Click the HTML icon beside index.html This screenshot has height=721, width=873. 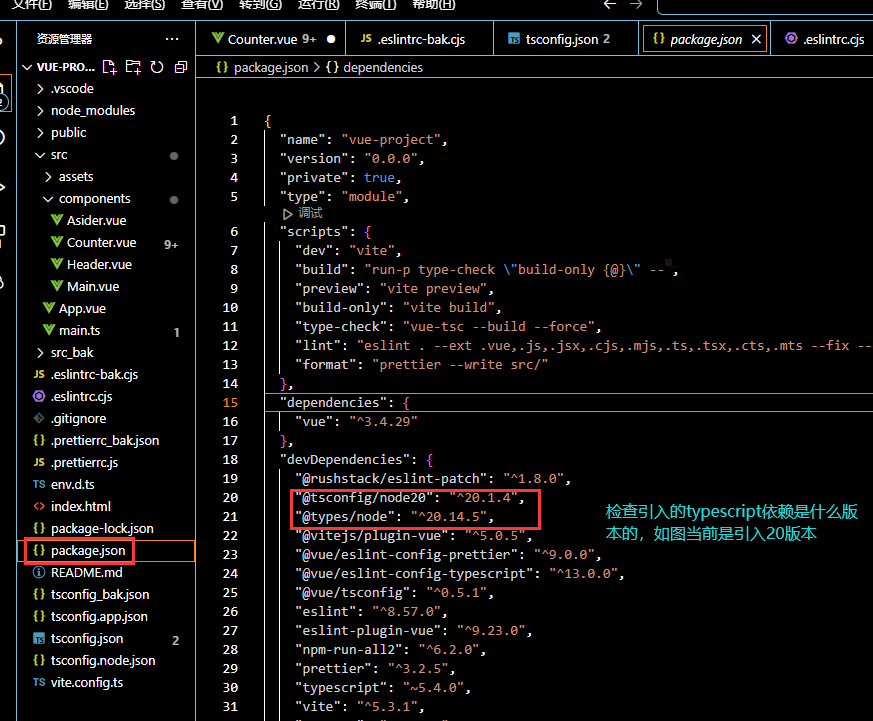coord(39,506)
